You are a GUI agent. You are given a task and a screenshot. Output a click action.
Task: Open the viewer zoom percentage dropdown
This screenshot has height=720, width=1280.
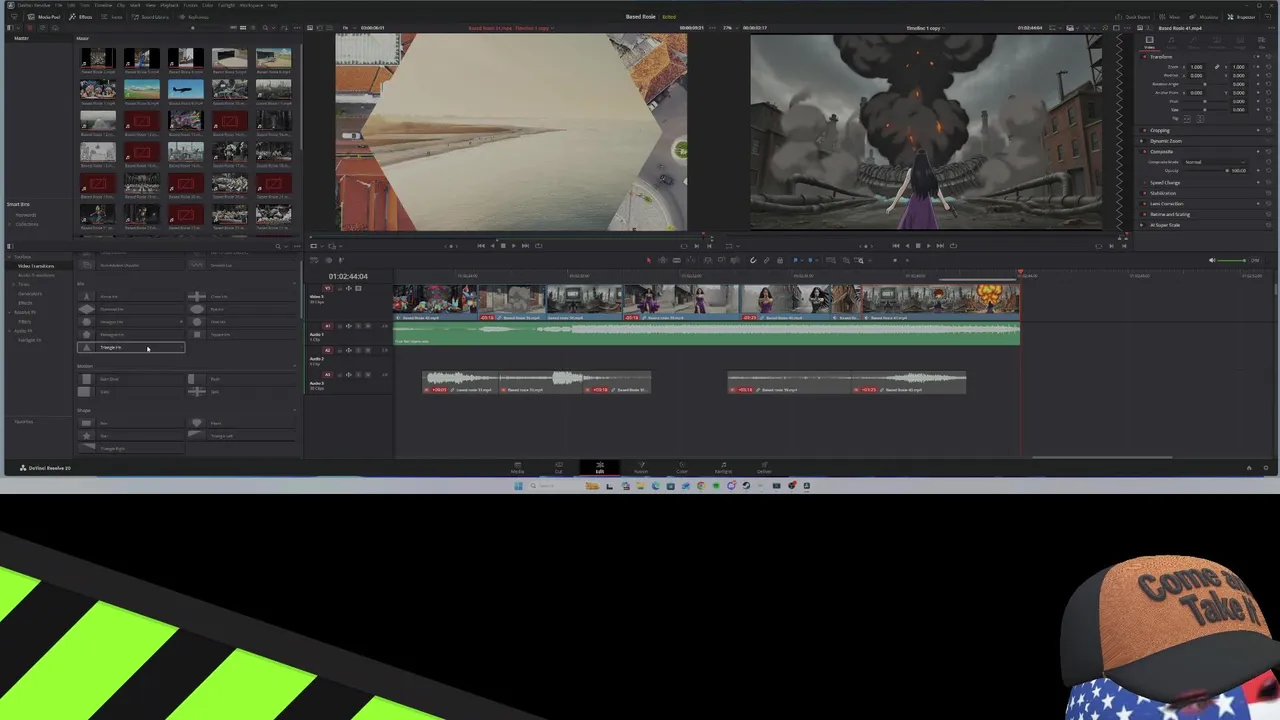(x=728, y=28)
